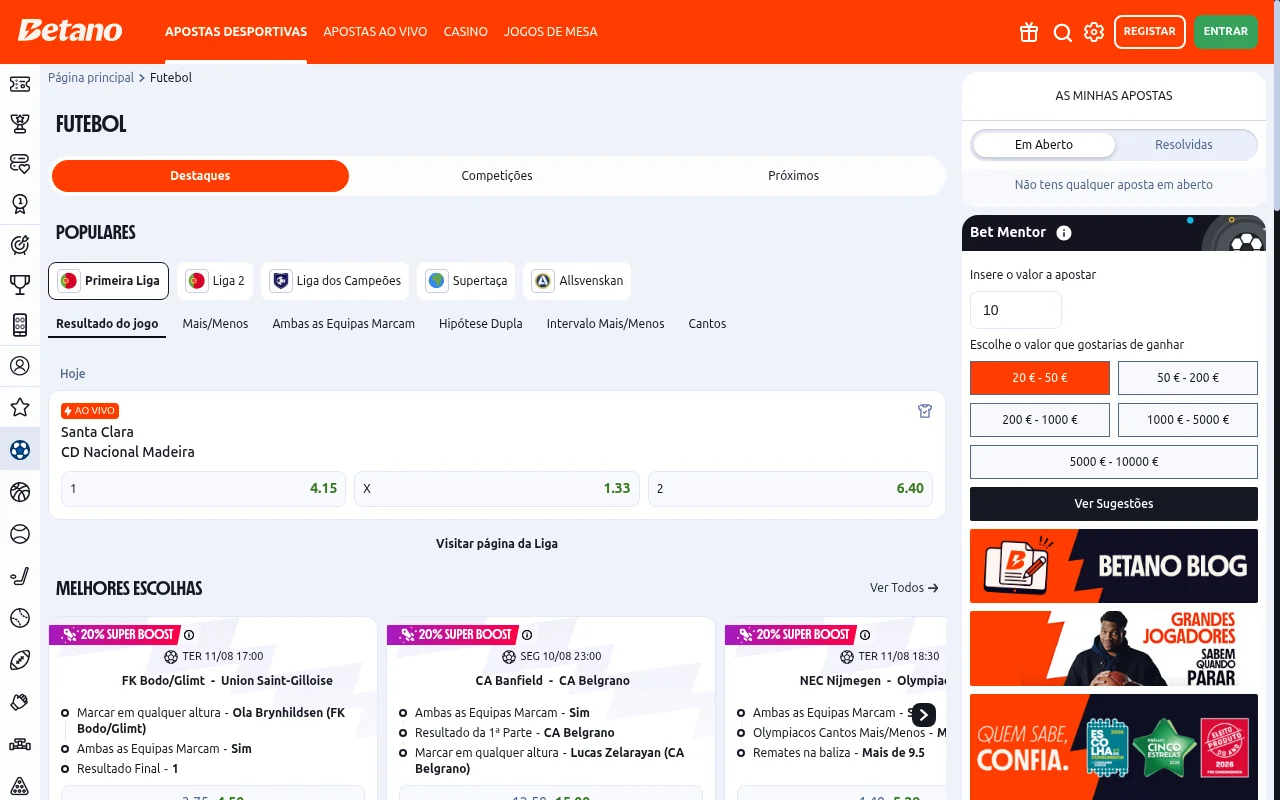Open the trophy star icon in sidebar
The image size is (1280, 800).
tap(20, 124)
